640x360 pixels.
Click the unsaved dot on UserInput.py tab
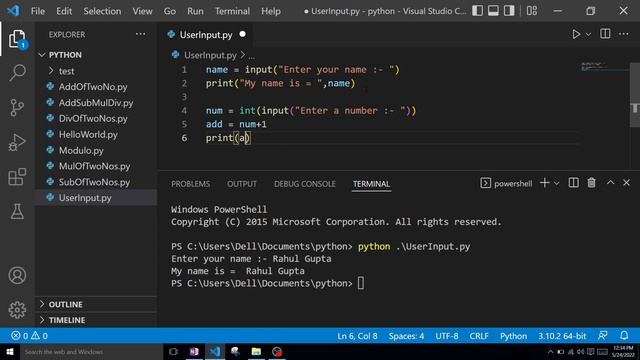242,34
